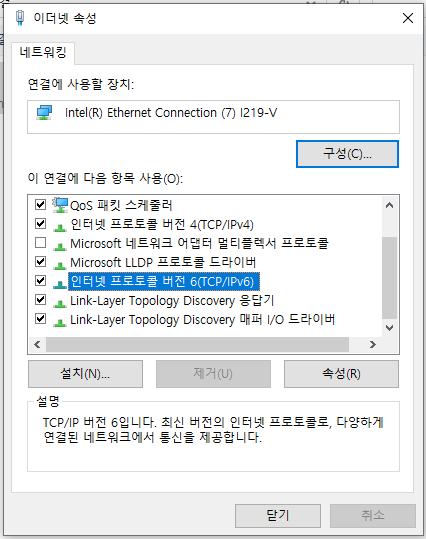Screen dimensions: 426x539
Task: Select Link-Layer Topology Discovery 응답기 row text
Action: pyautogui.click(x=172, y=301)
